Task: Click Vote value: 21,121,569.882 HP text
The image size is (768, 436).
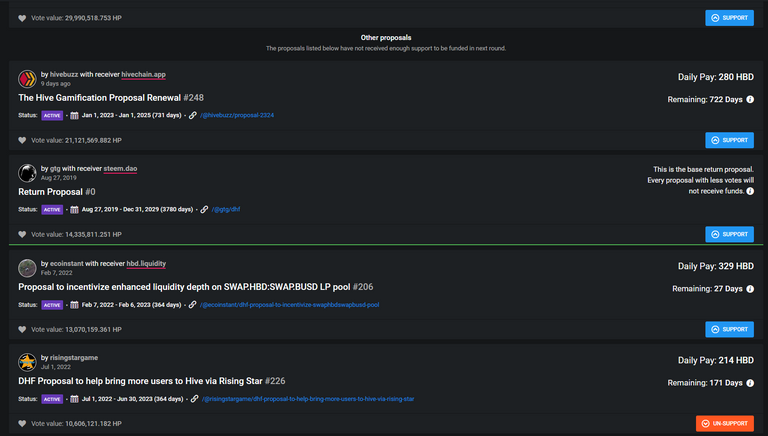Action: [76, 140]
